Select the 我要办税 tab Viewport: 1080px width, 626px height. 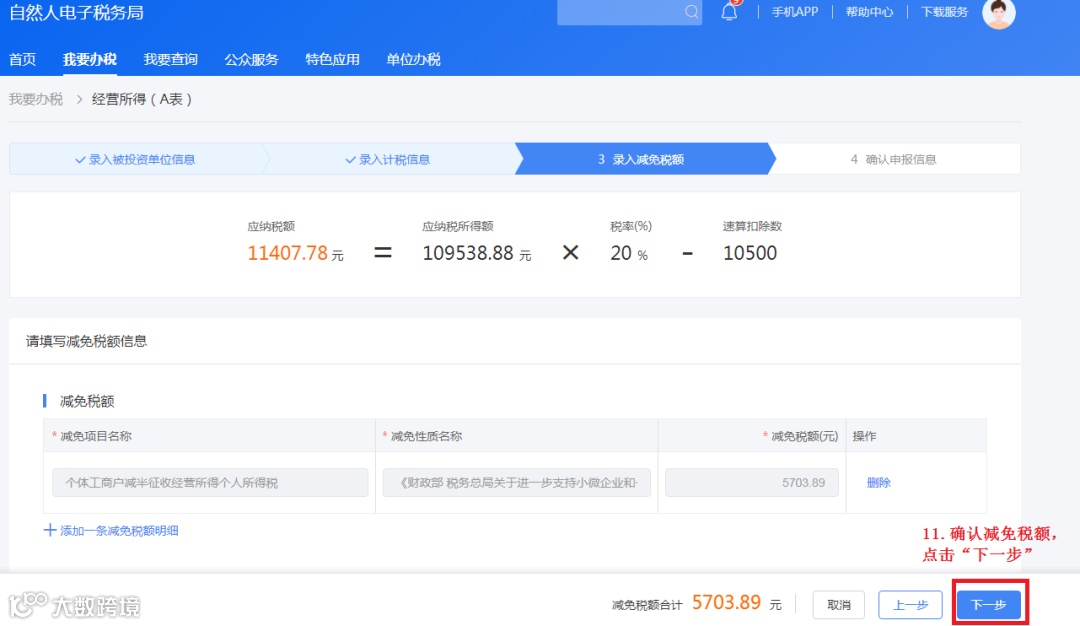90,59
